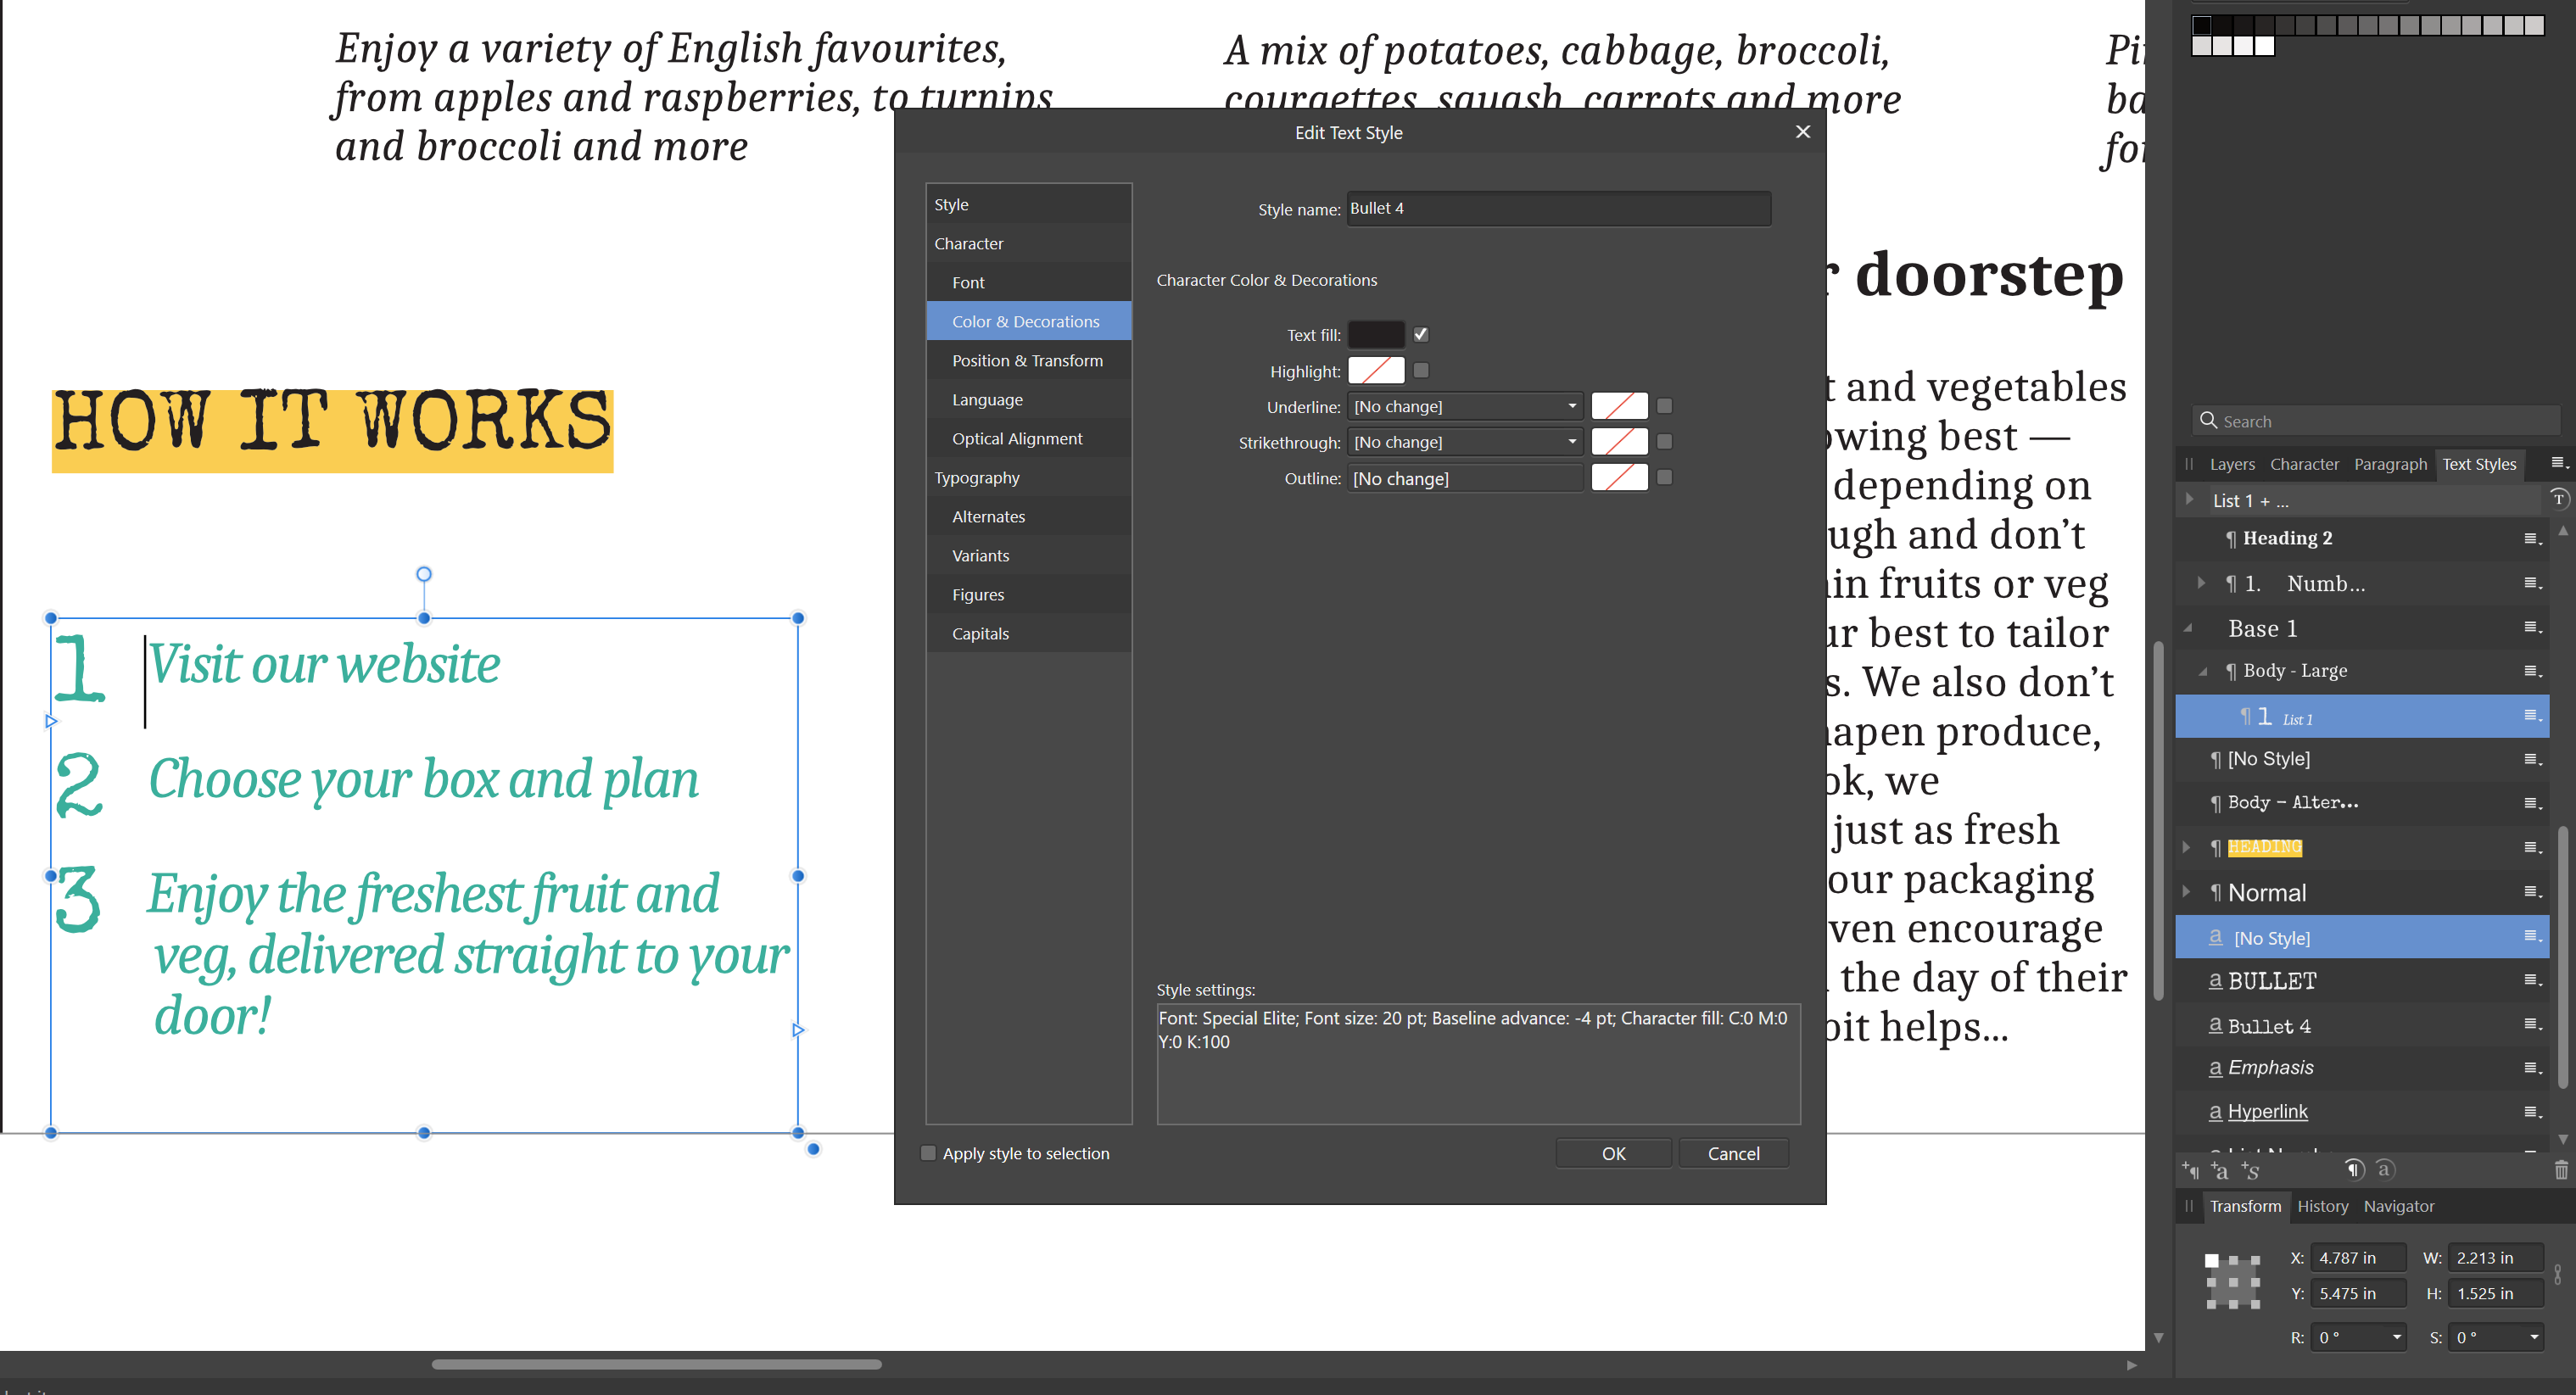
Task: Switch to the Layers tab
Action: 2232,464
